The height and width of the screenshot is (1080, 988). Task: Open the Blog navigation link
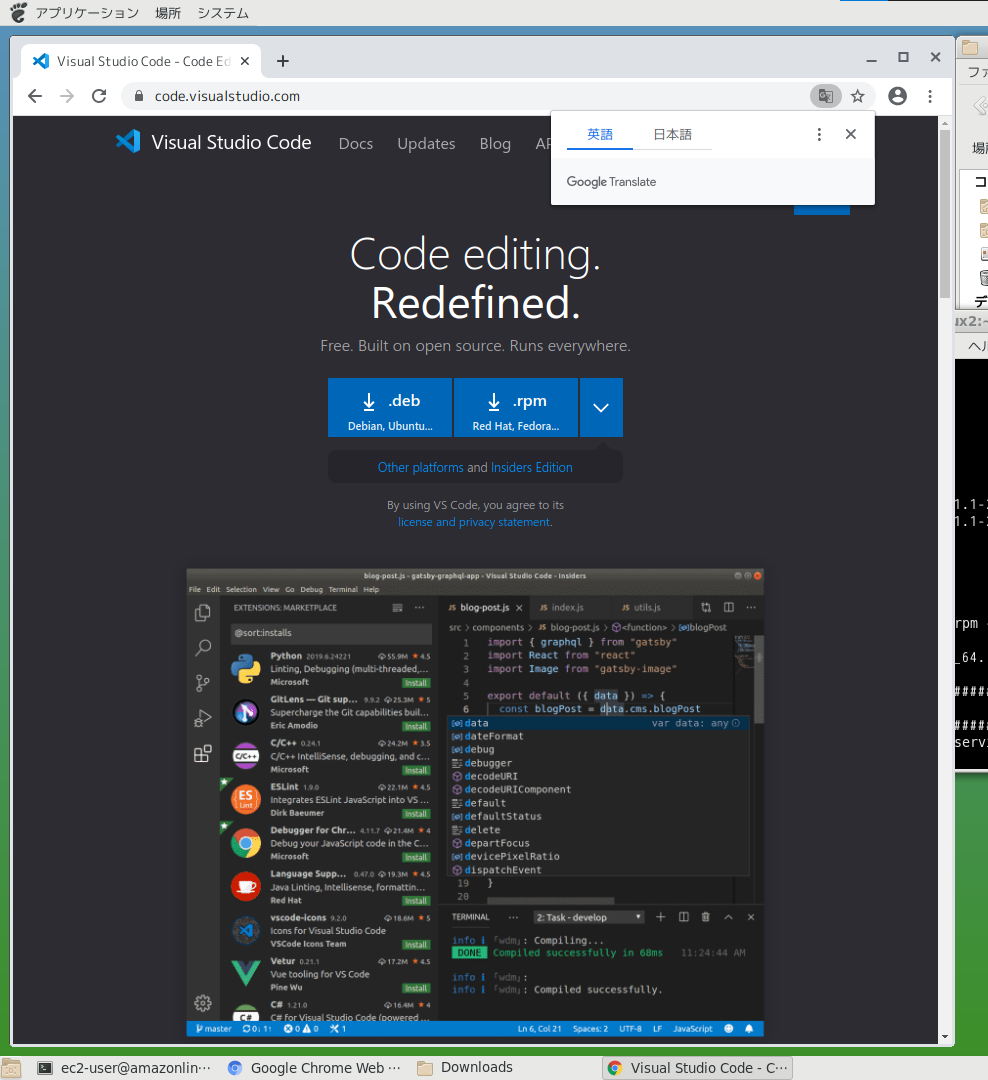[x=495, y=144]
